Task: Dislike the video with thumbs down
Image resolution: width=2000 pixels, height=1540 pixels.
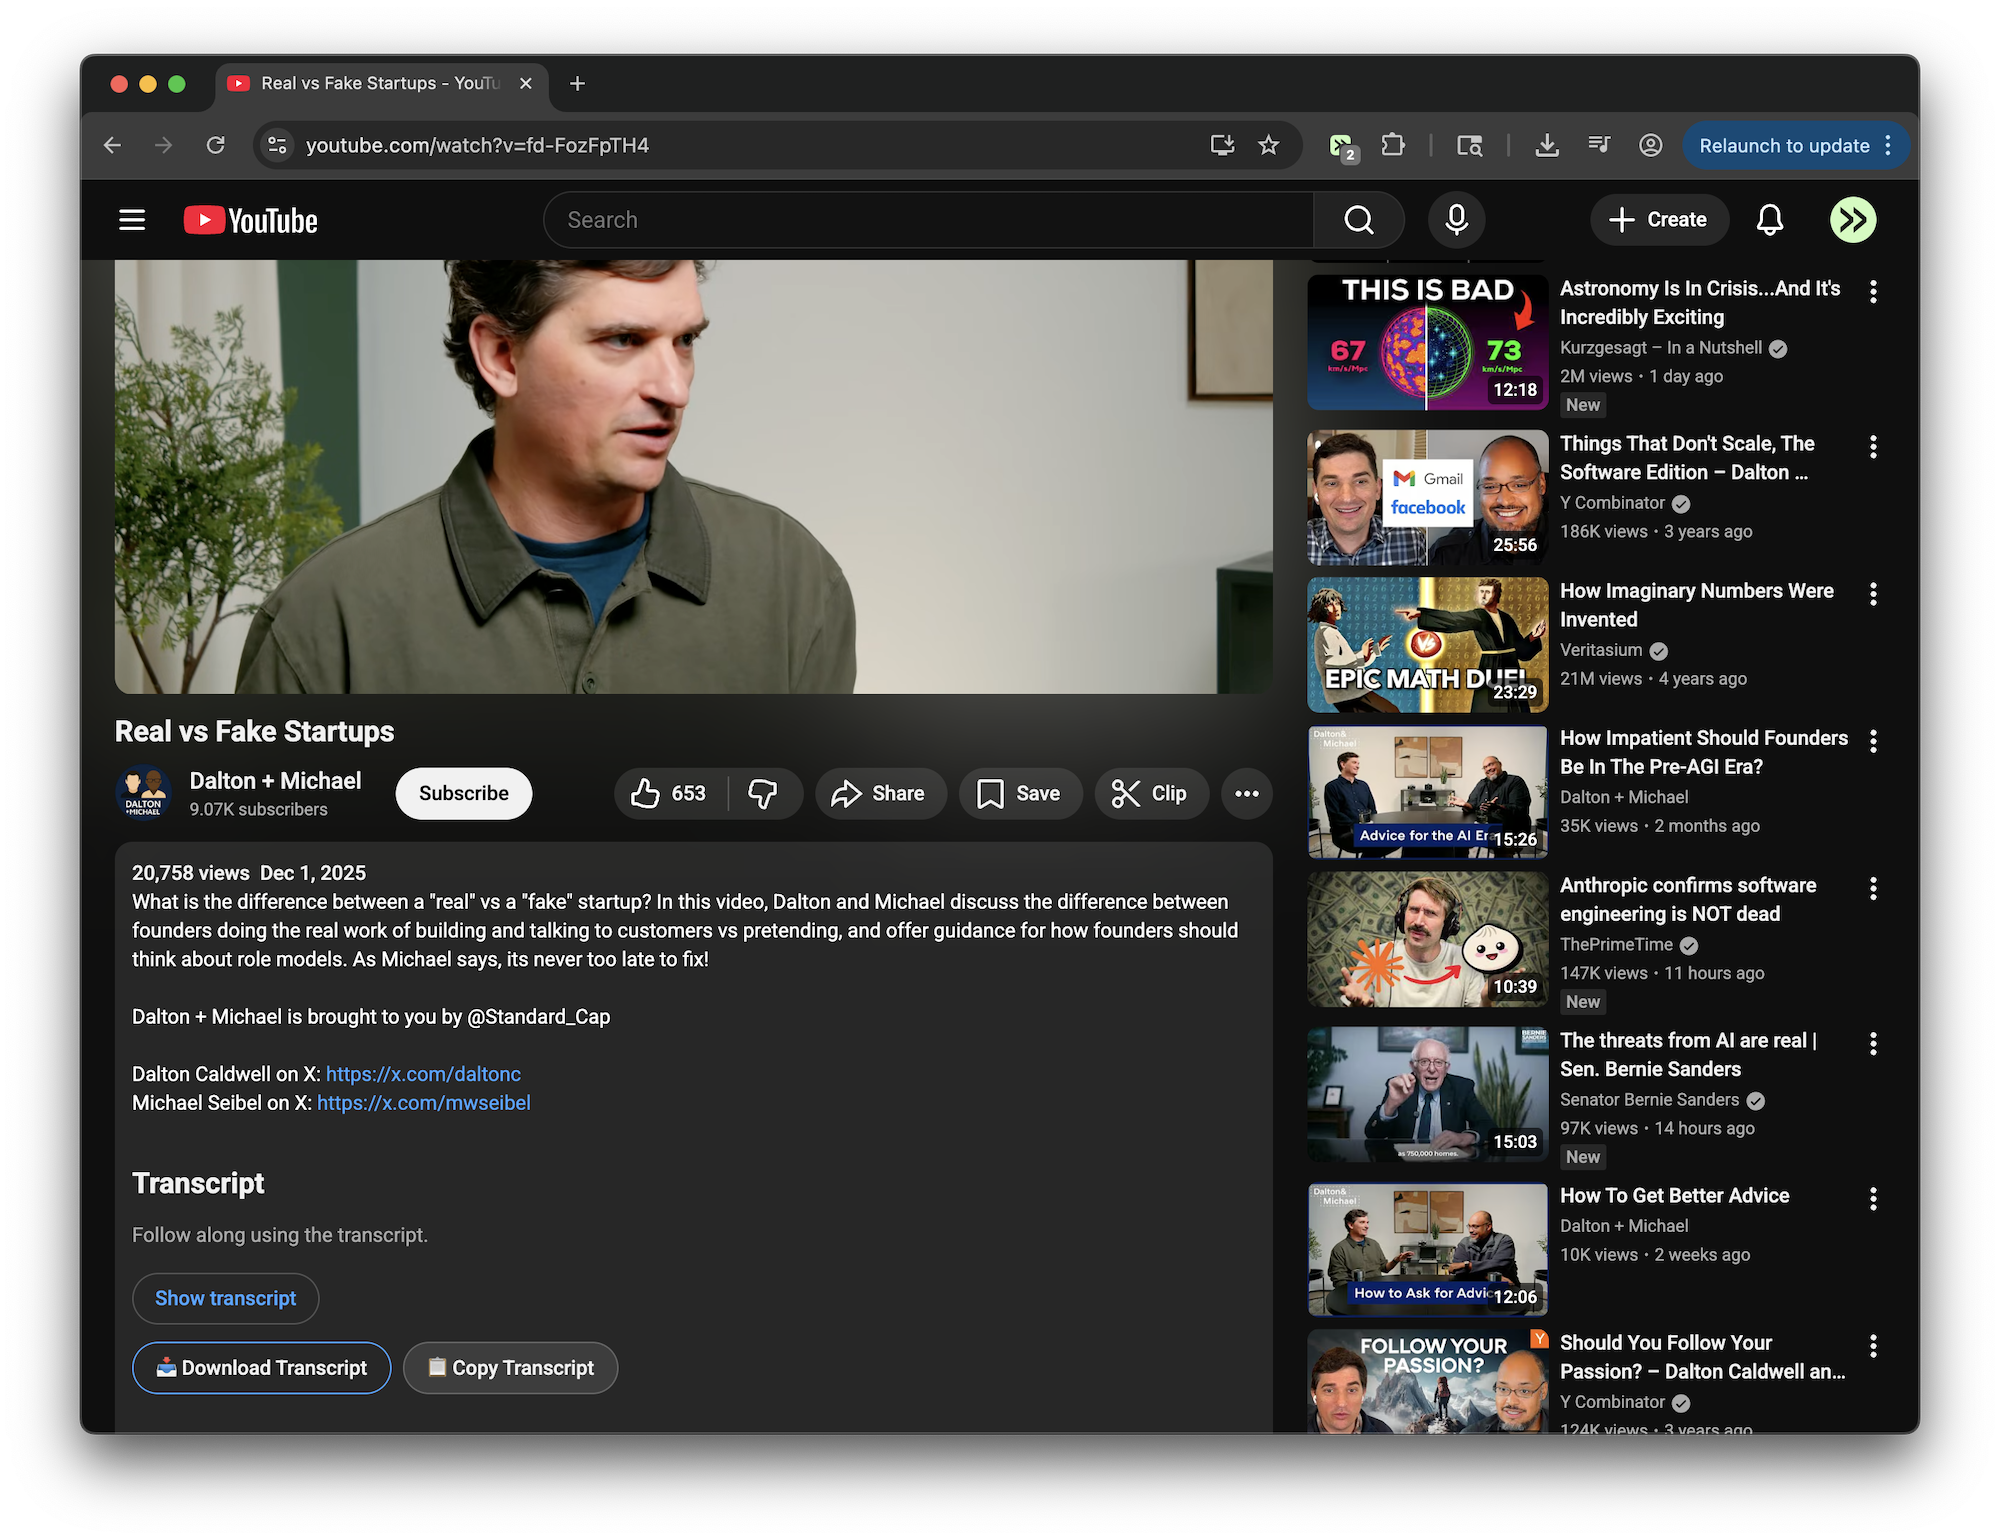Action: 763,794
